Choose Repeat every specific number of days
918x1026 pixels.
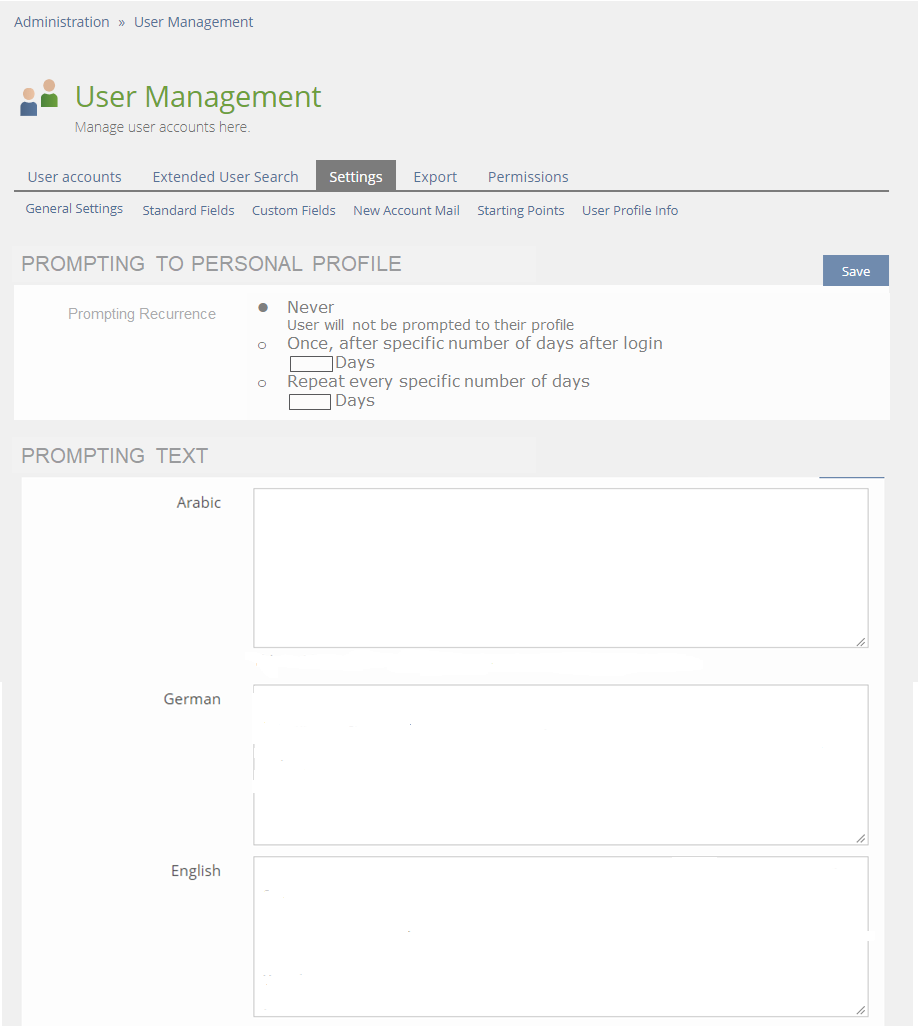[x=262, y=383]
